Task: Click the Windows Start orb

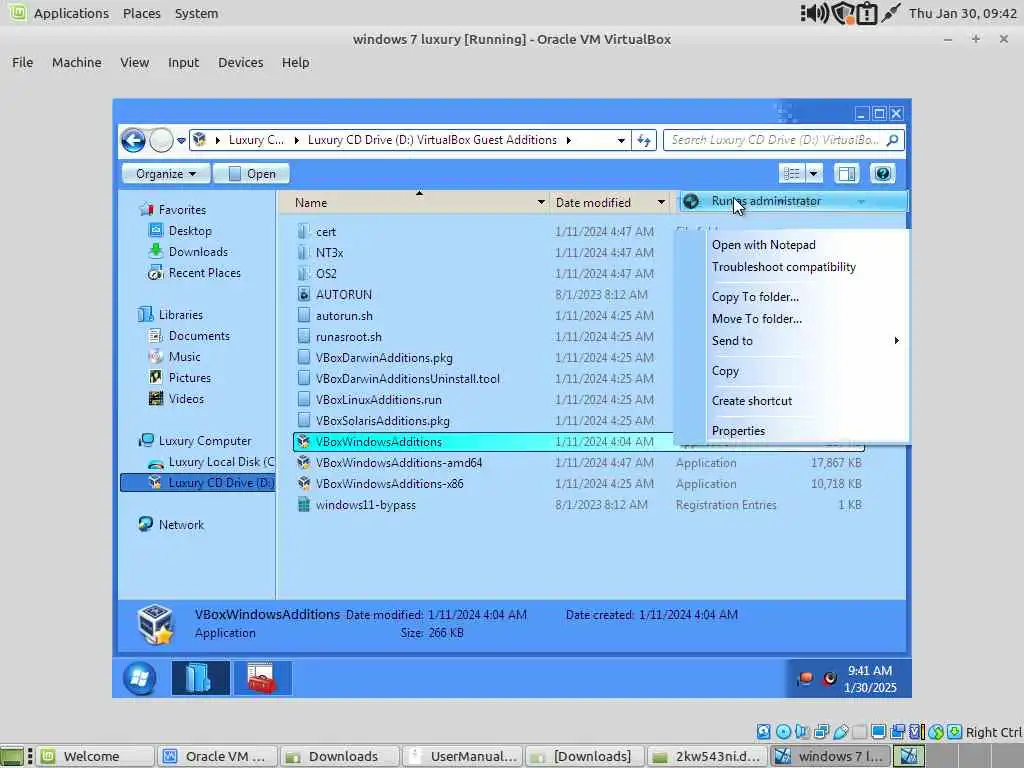Action: click(140, 678)
